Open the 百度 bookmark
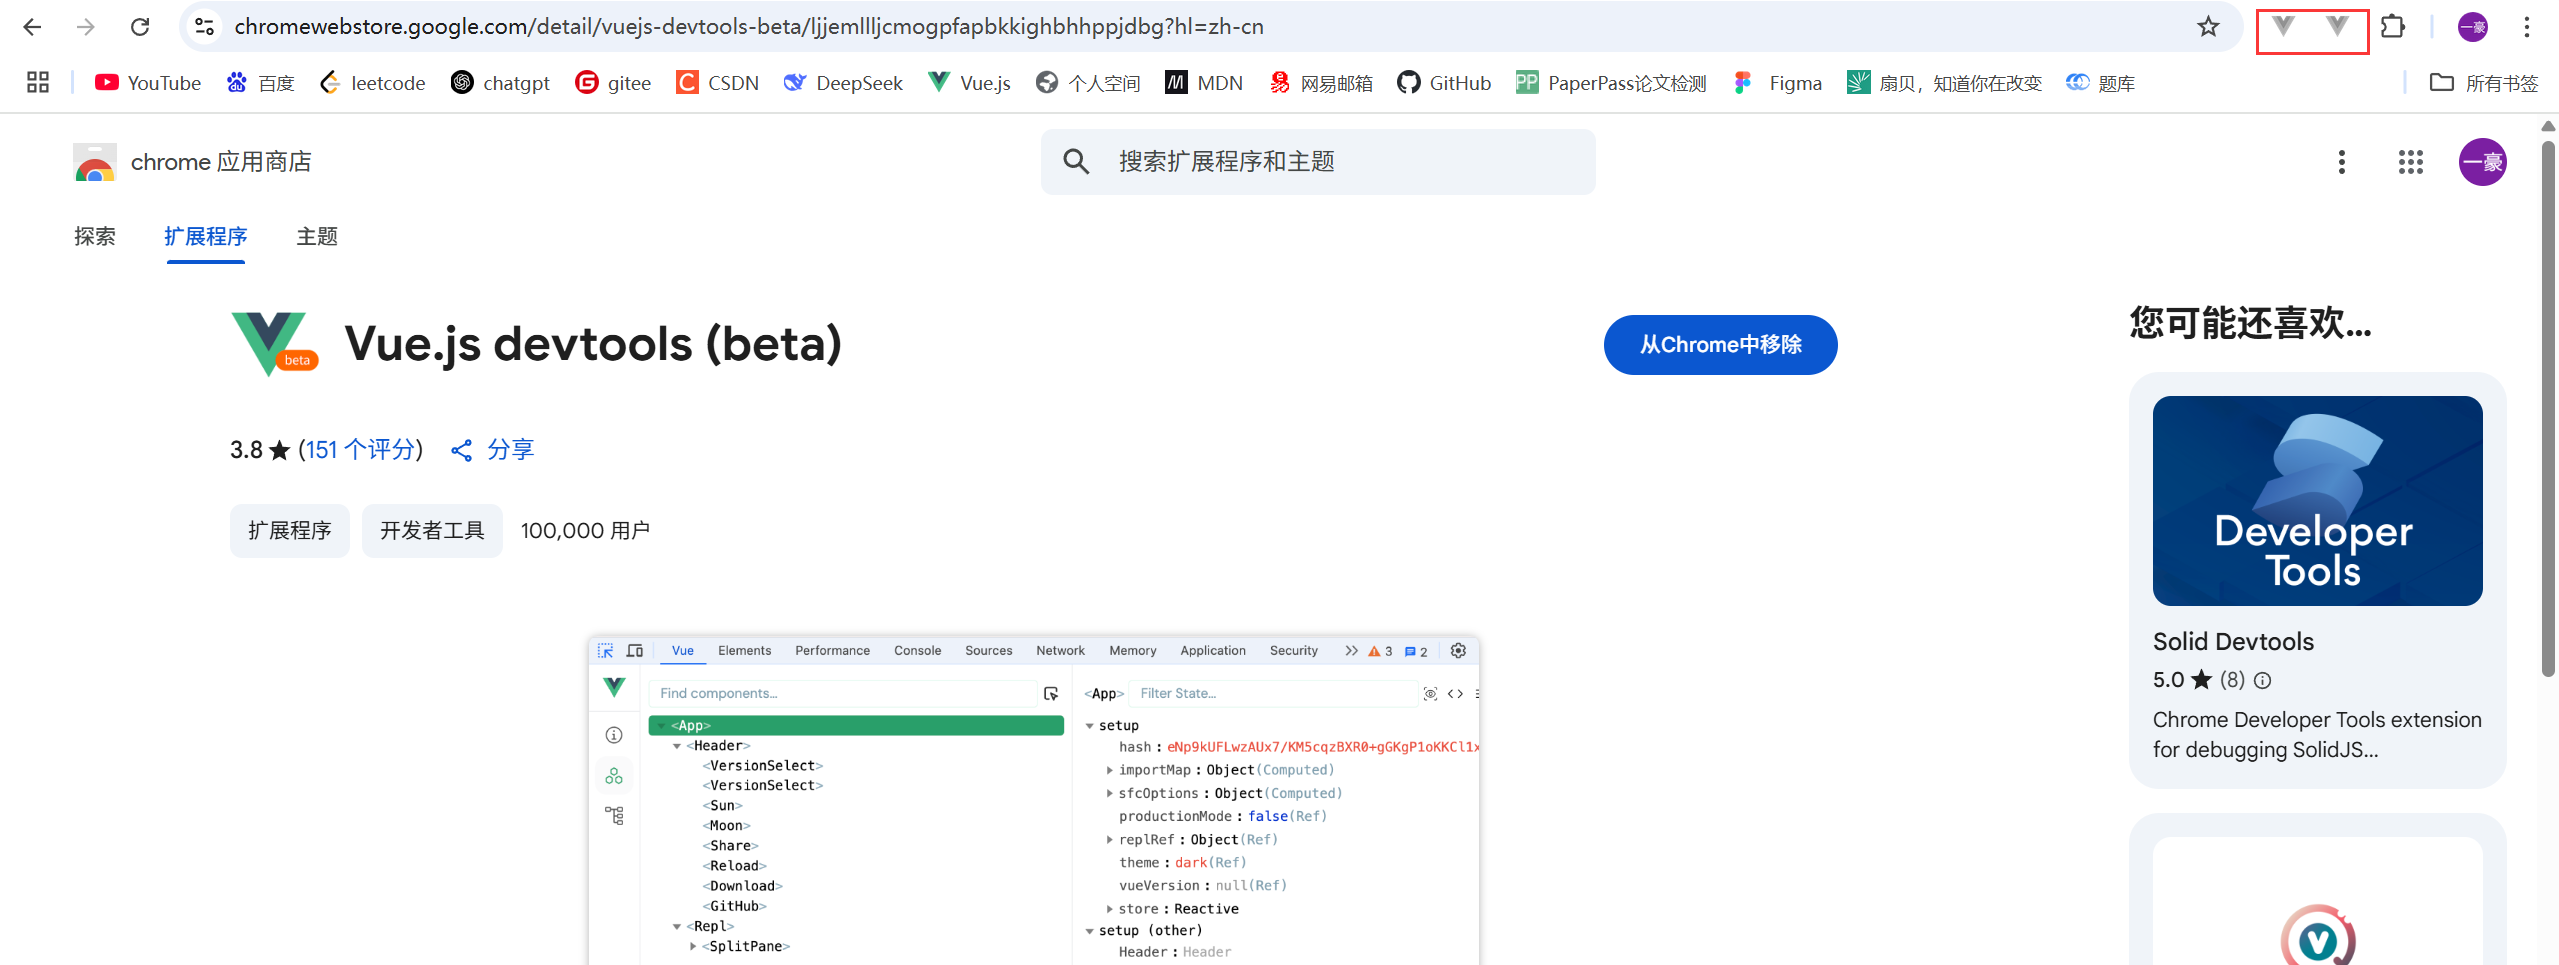This screenshot has width=2559, height=965. pyautogui.click(x=260, y=83)
